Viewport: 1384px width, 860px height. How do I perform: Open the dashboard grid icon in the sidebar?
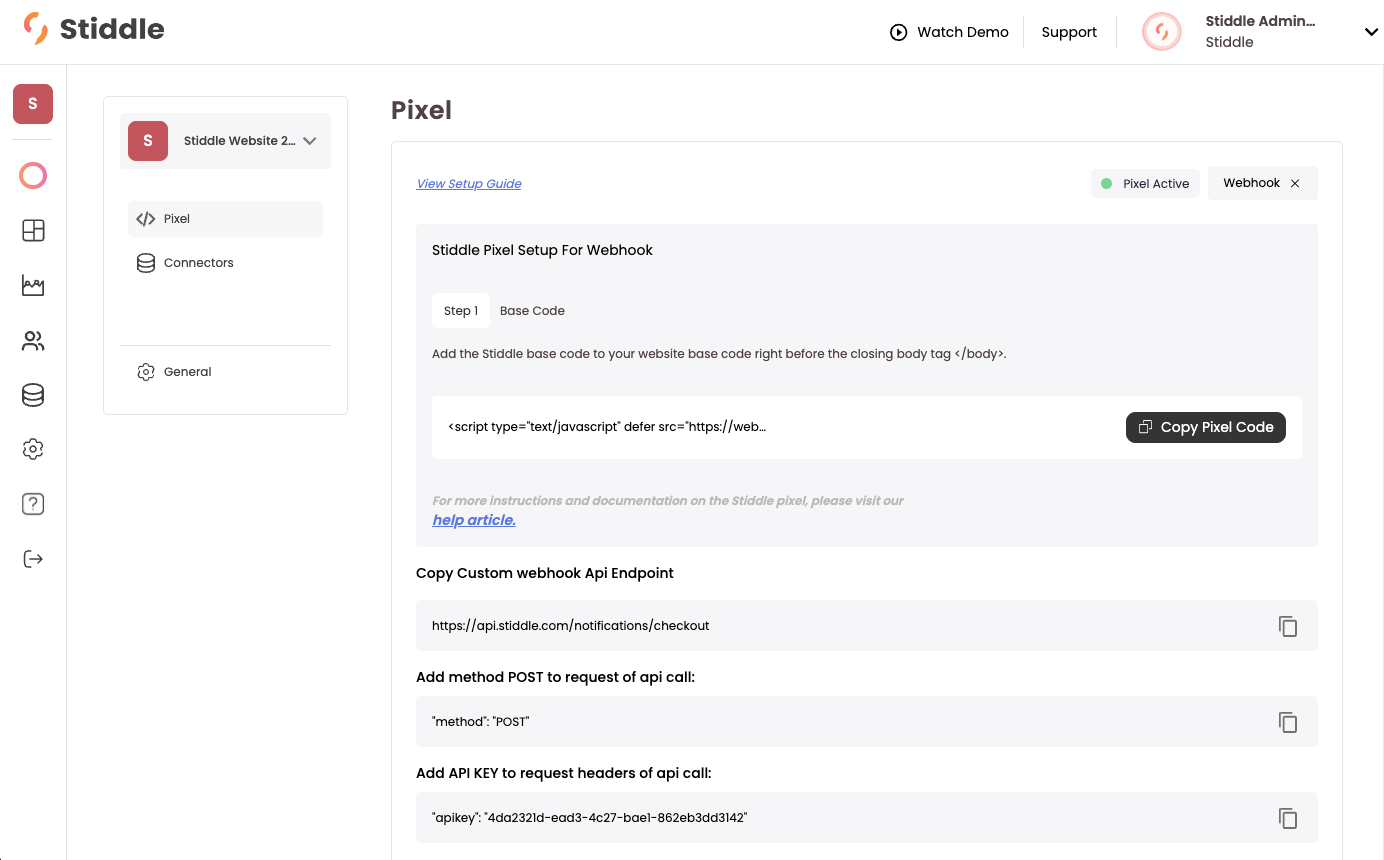[33, 231]
